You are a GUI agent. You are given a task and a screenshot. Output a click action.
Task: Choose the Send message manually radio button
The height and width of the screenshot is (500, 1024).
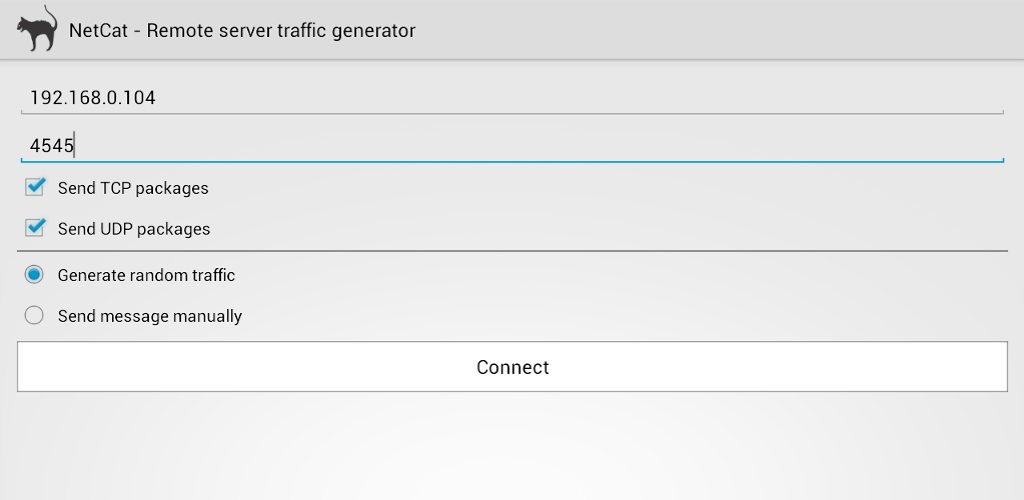coord(34,316)
